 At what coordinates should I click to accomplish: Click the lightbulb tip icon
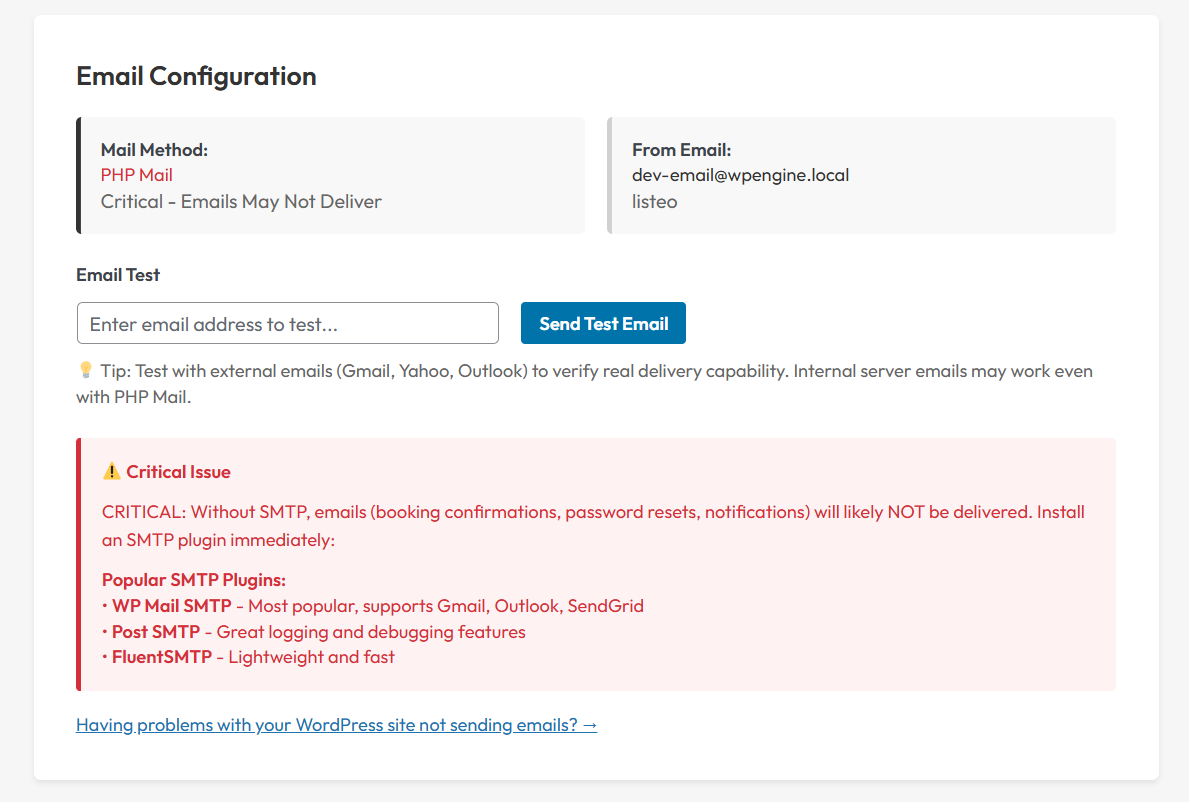85,371
